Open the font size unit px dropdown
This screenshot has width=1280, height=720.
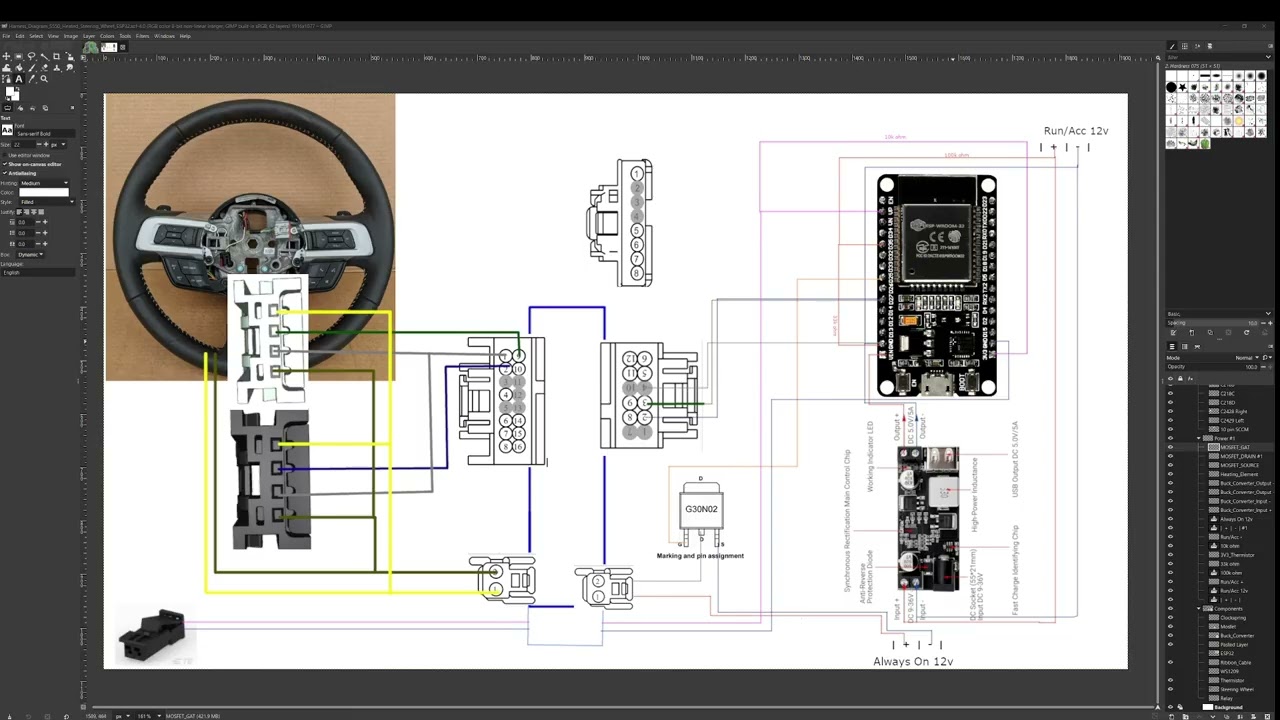[58, 144]
